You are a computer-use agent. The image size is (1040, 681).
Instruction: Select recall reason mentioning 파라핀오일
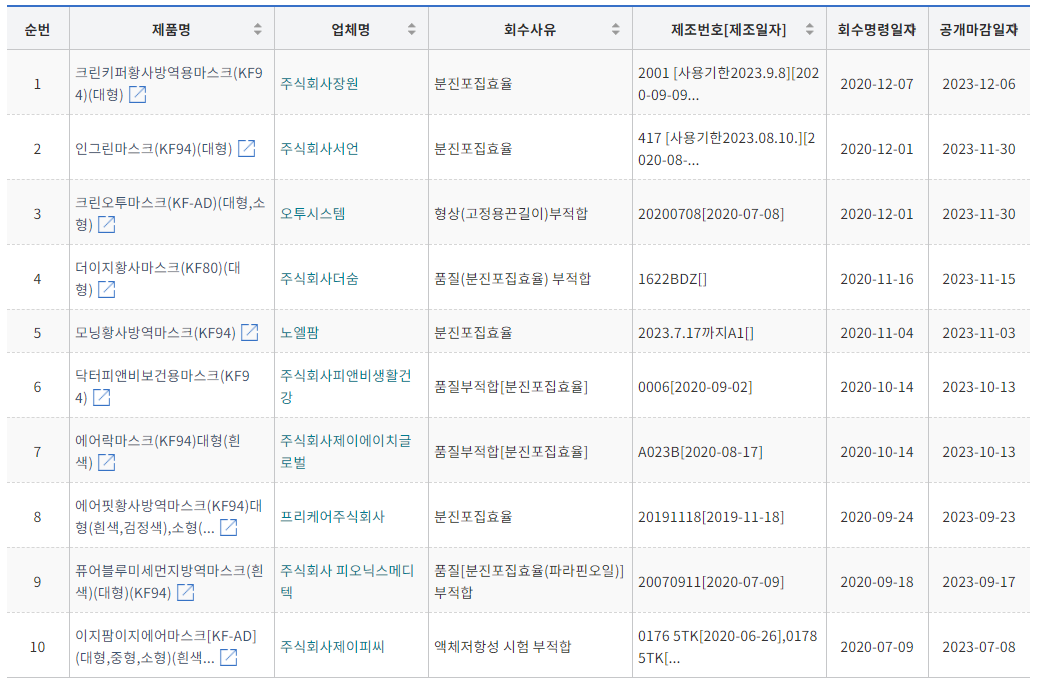pos(529,582)
